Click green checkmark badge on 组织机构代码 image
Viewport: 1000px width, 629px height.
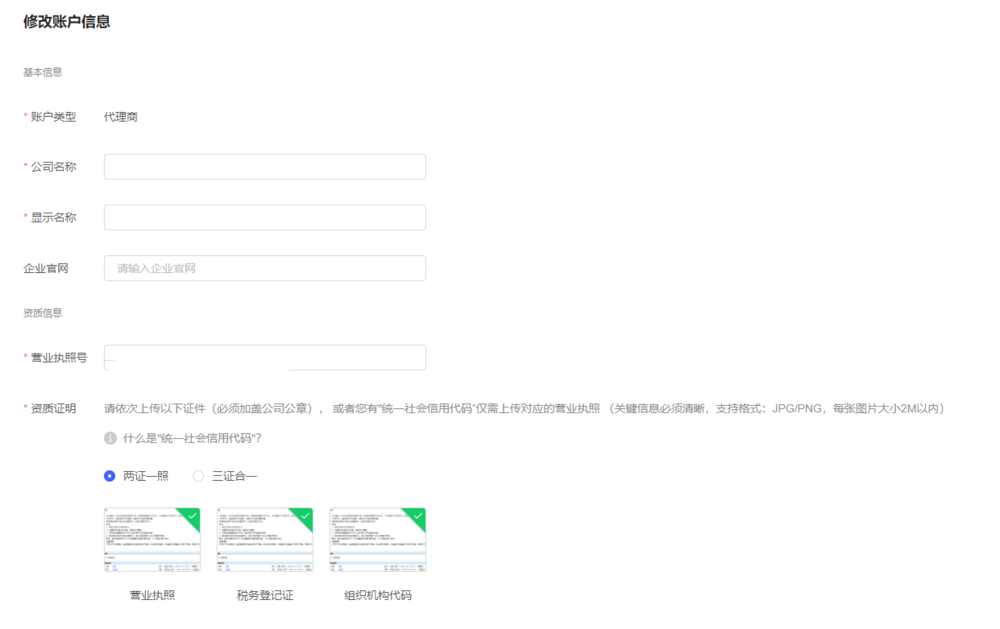click(x=417, y=516)
